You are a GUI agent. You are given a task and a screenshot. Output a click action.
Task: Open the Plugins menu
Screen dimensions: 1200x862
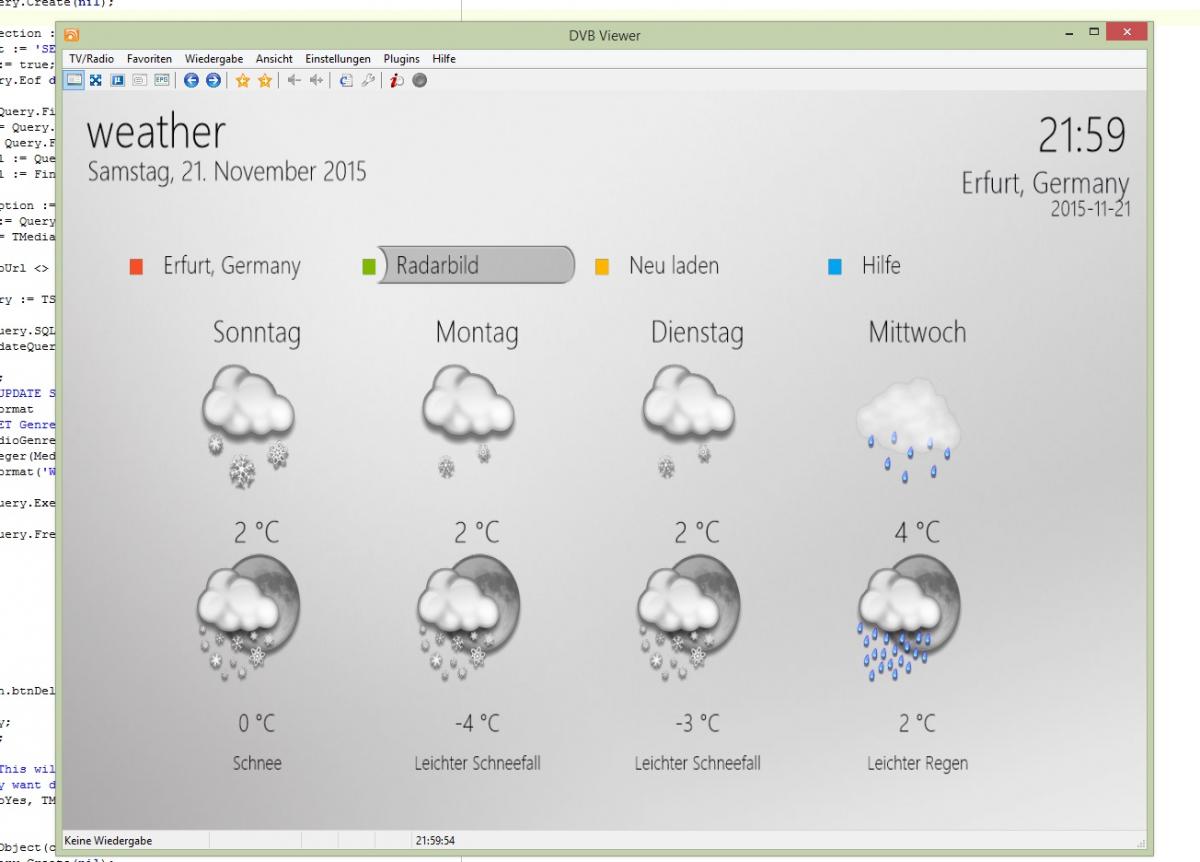tap(402, 59)
